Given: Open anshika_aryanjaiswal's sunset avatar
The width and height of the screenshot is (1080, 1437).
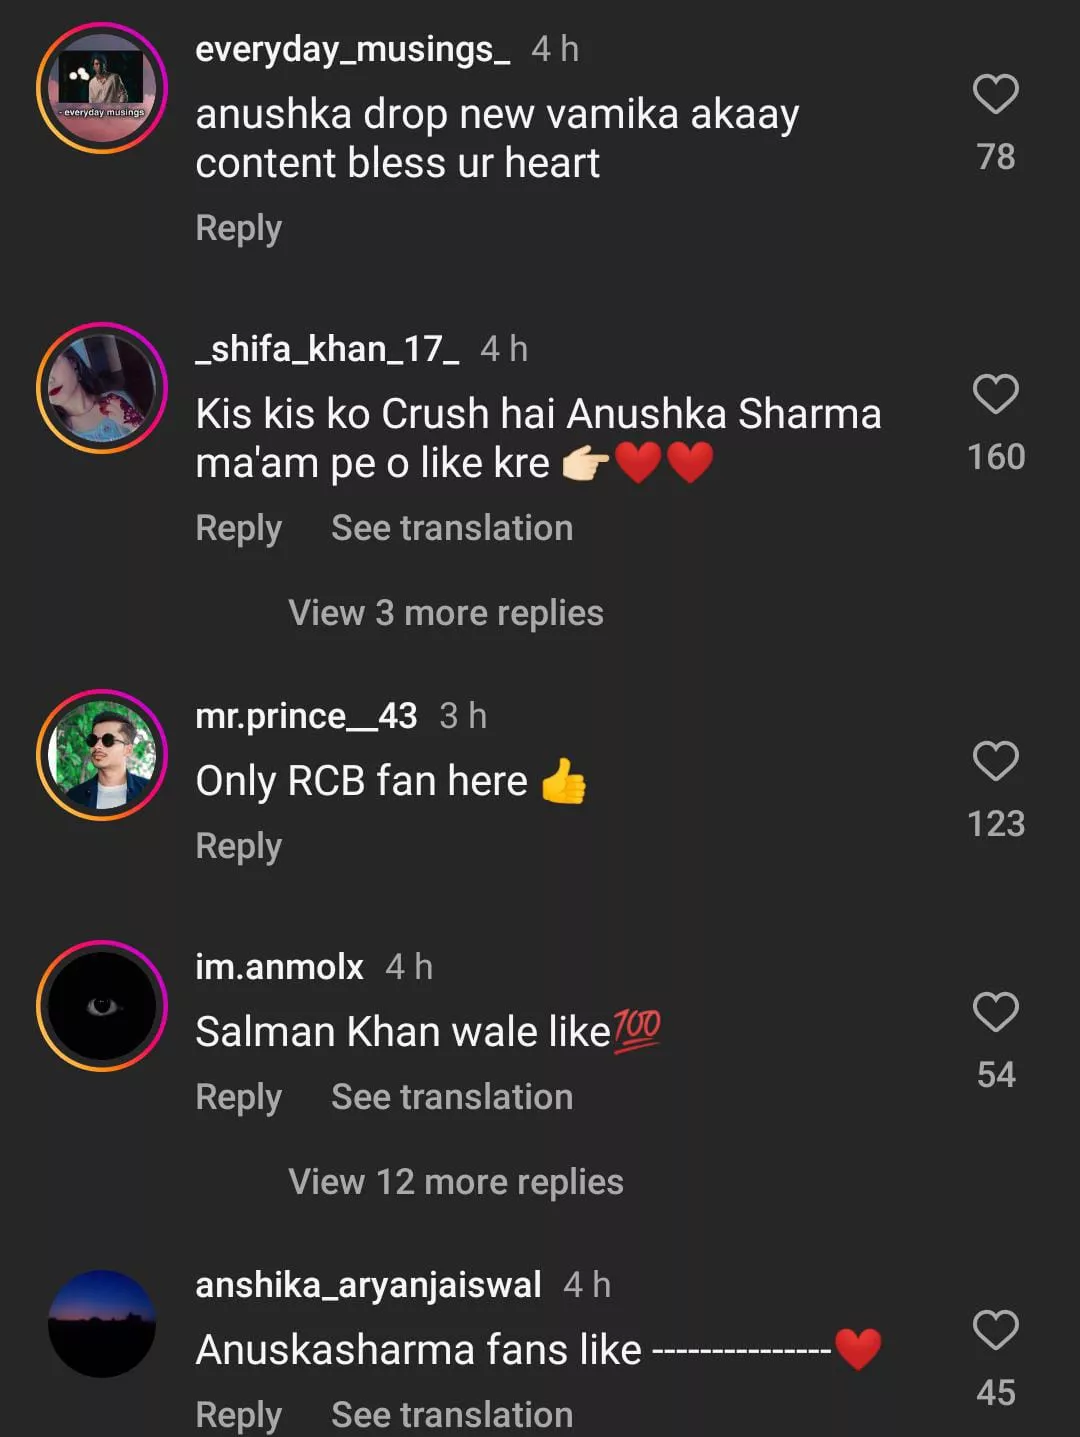Looking at the screenshot, I should tap(102, 1324).
